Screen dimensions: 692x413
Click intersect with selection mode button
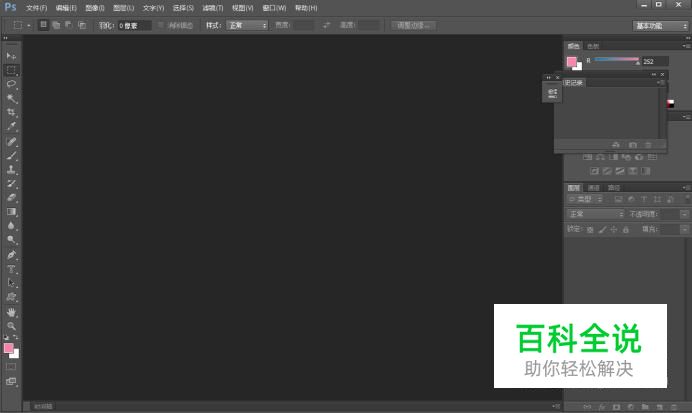coord(82,25)
